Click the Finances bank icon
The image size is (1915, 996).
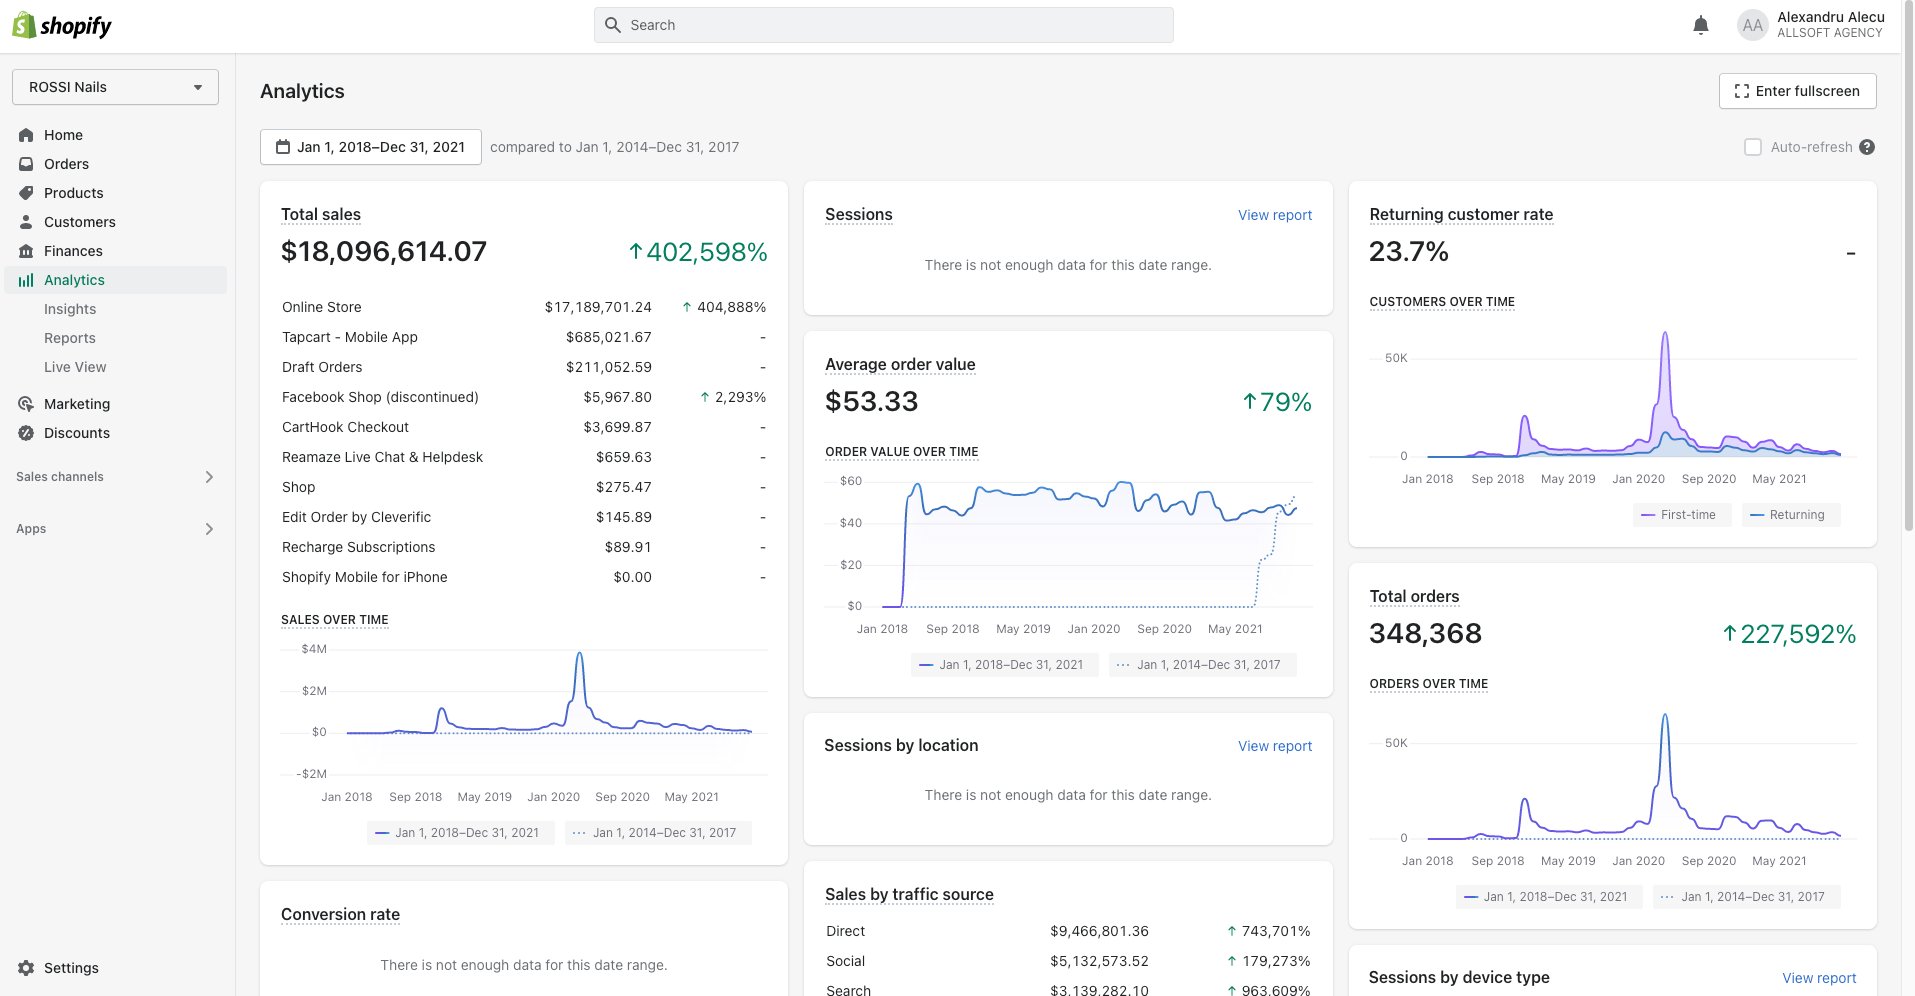26,251
